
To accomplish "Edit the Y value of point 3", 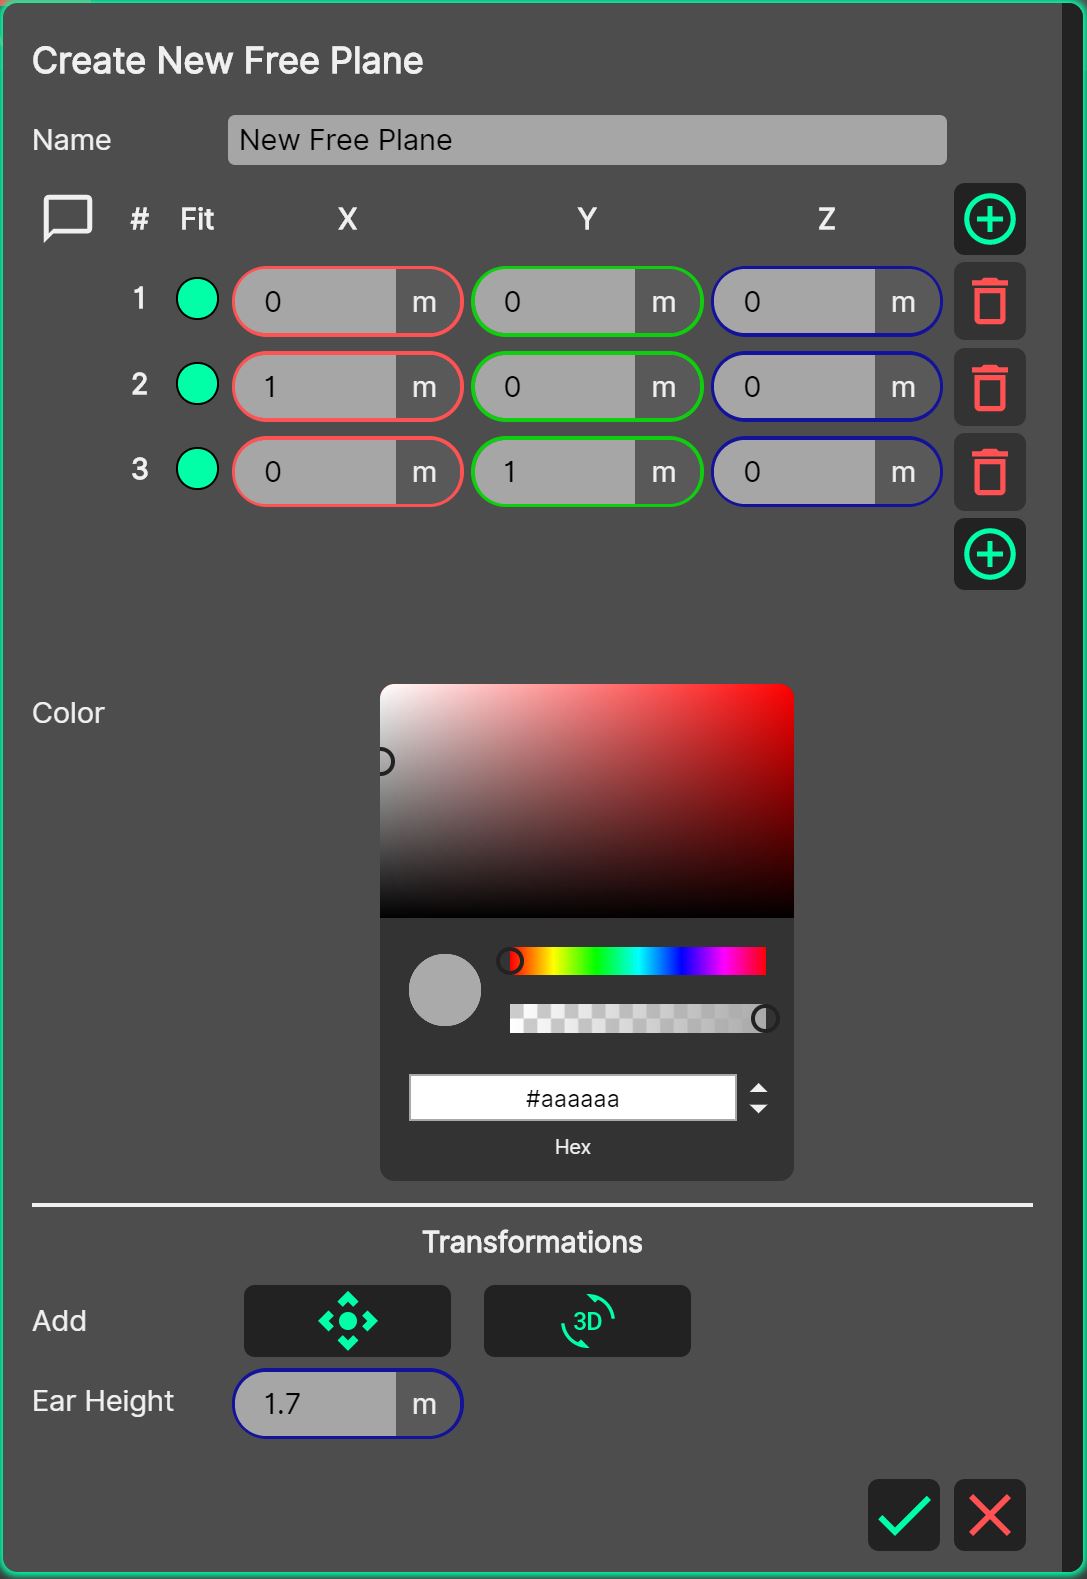I will pos(554,472).
